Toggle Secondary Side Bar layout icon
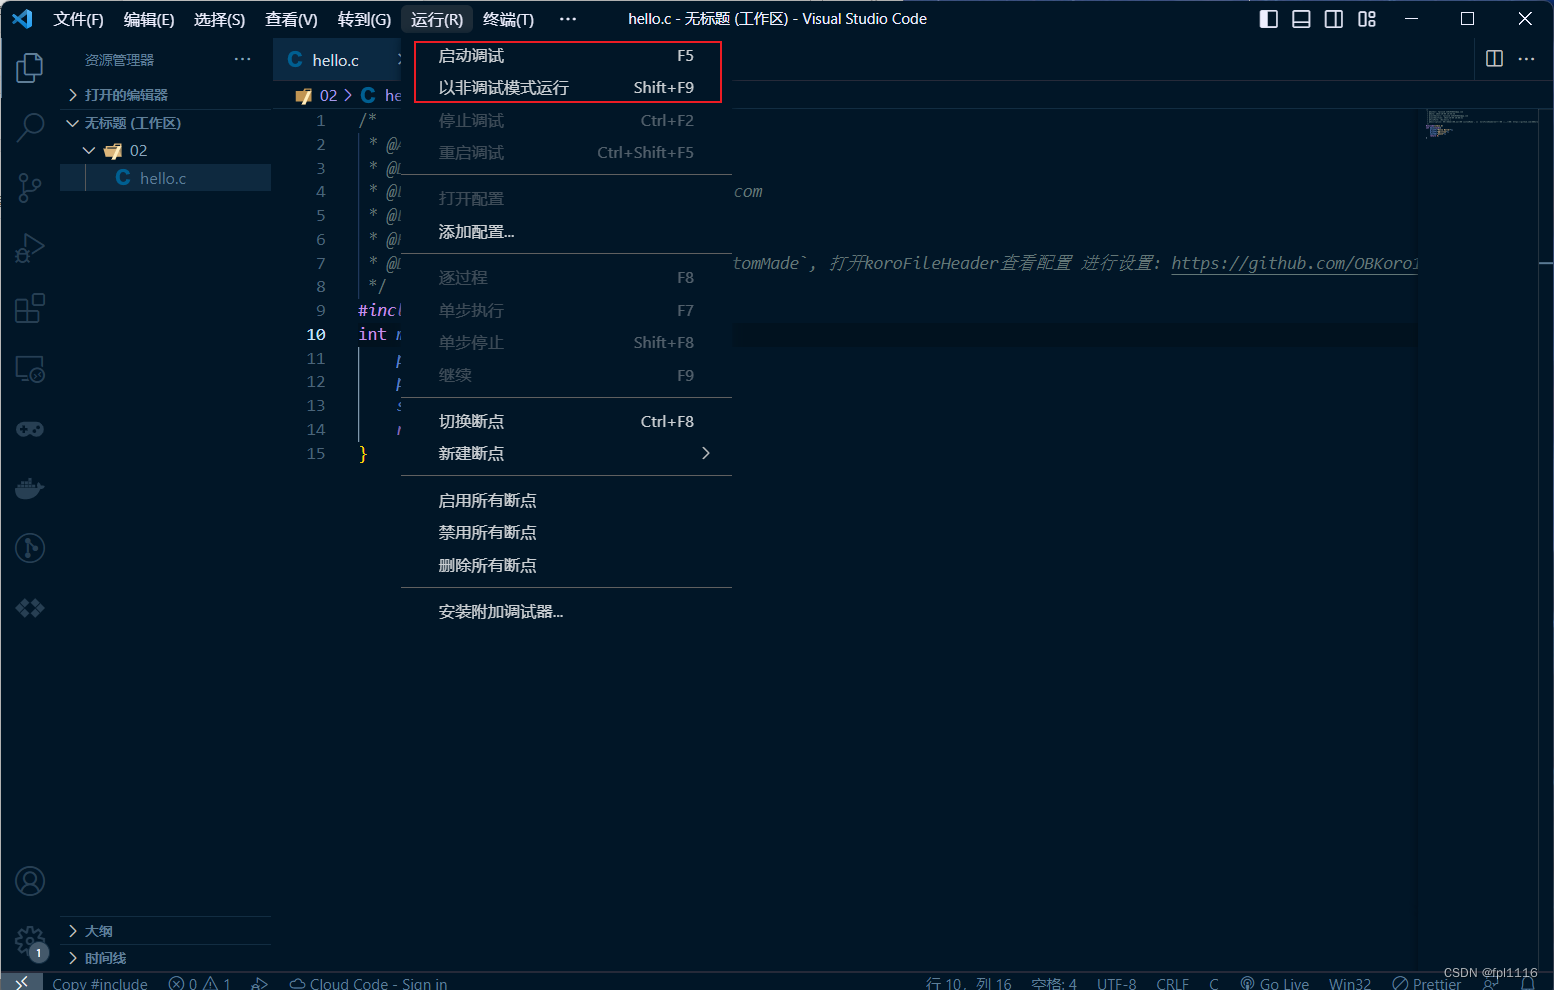 1334,19
